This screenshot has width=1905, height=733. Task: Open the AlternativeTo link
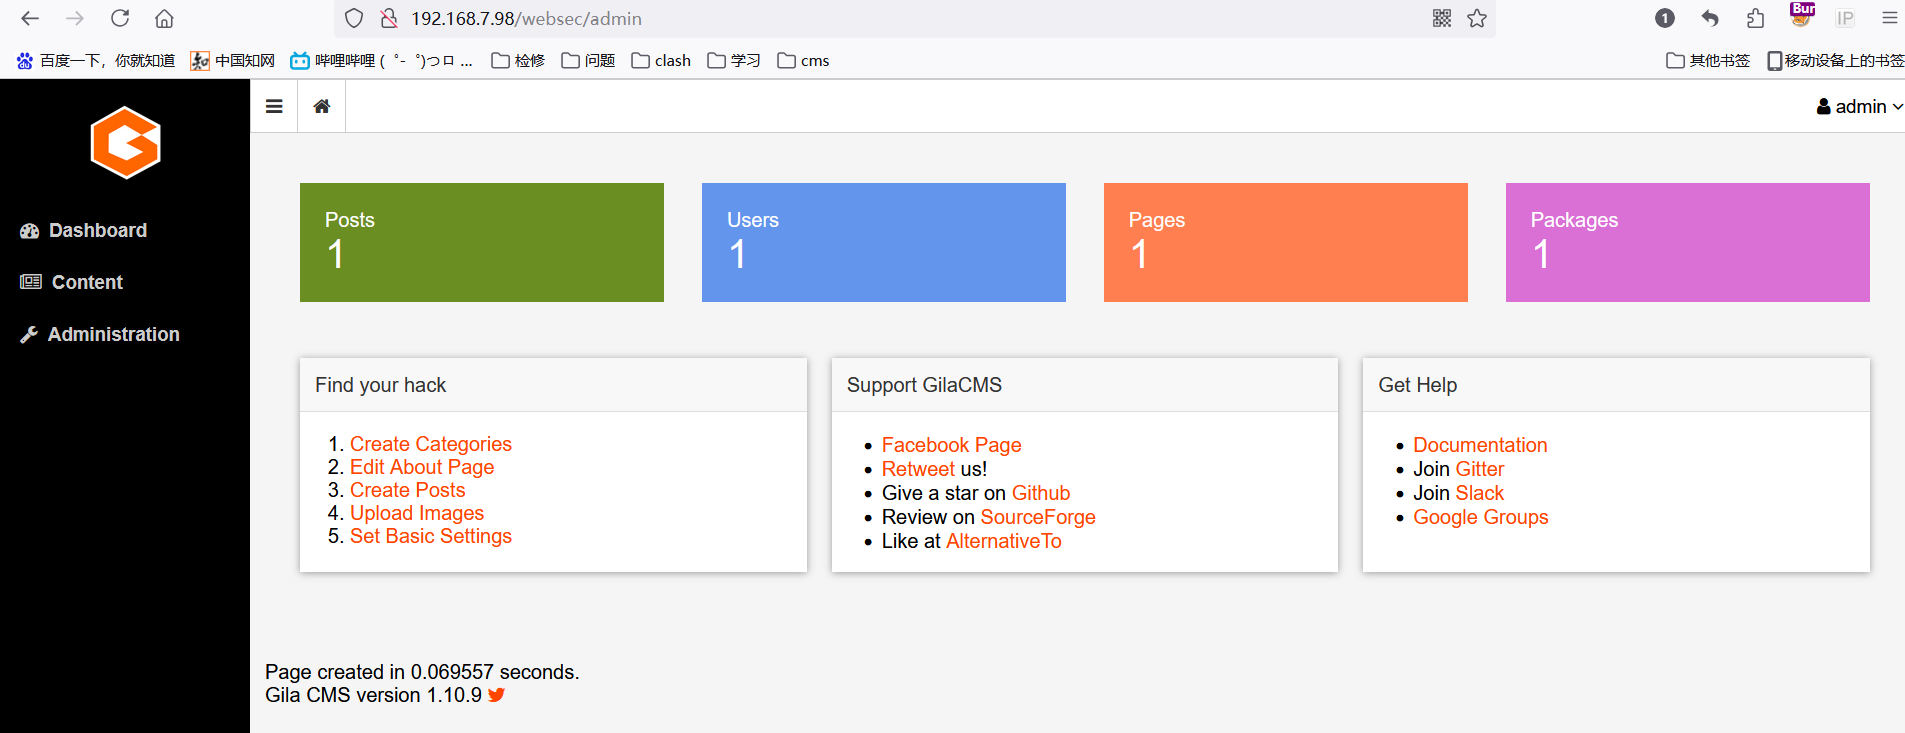[x=1004, y=541]
